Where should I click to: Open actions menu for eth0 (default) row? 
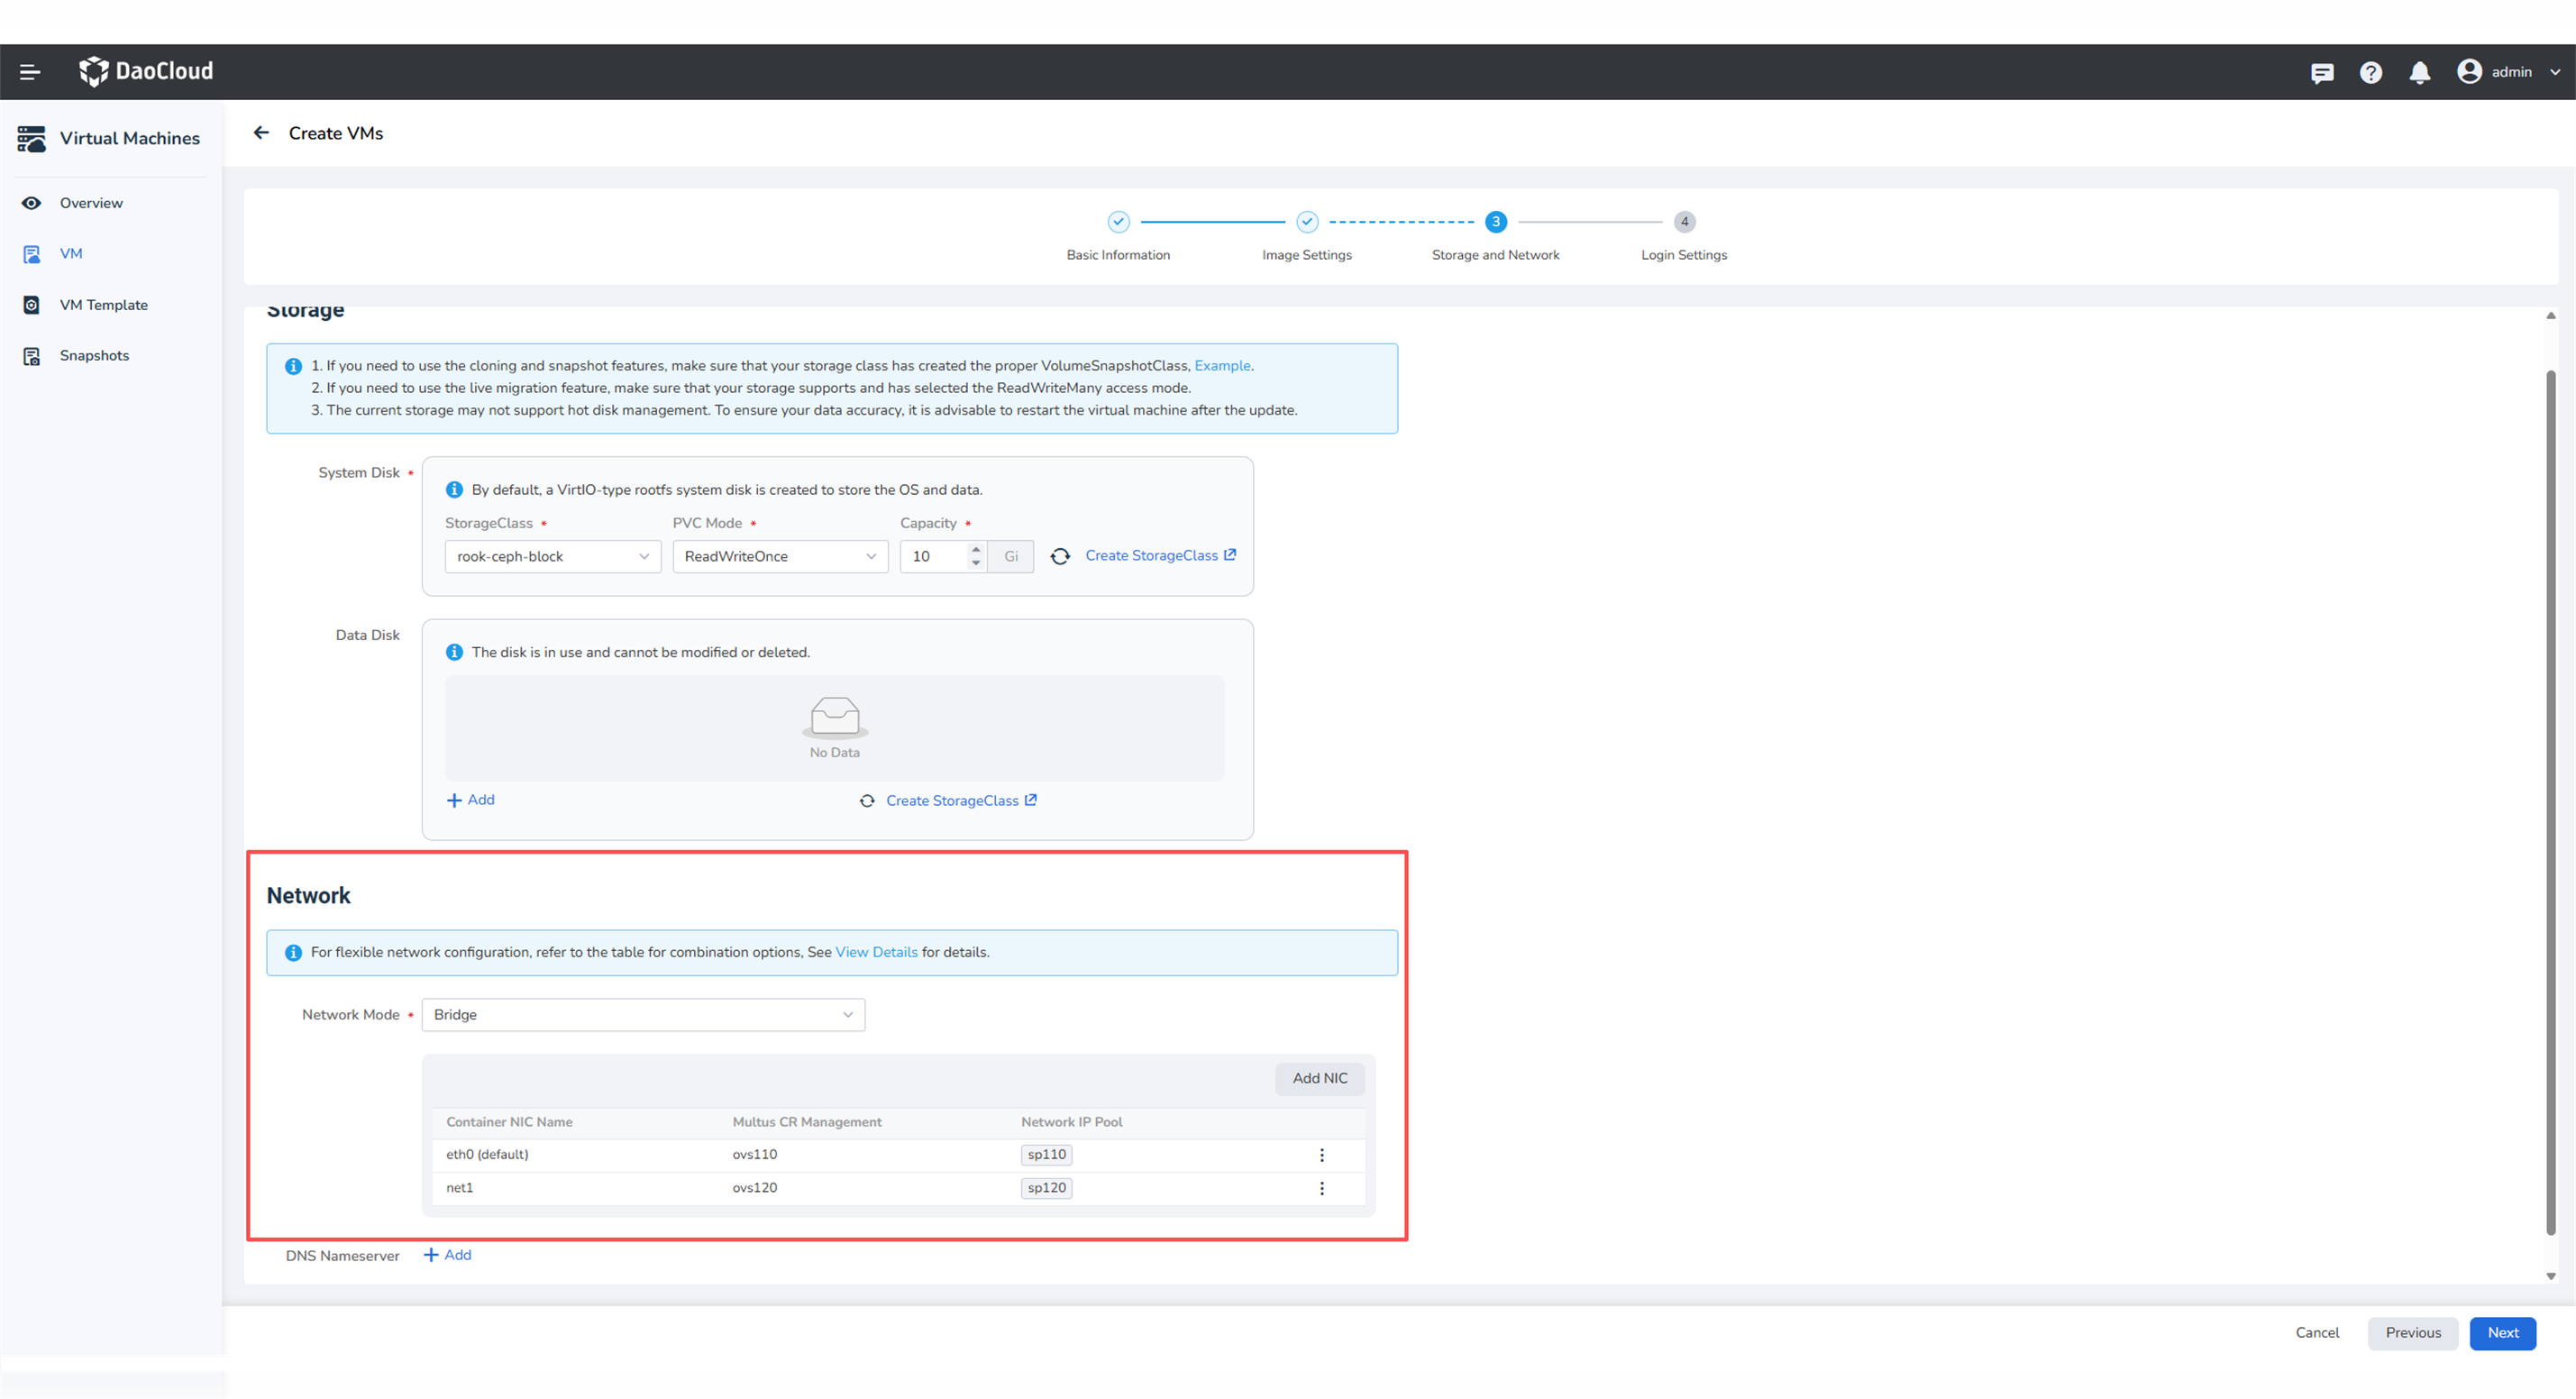click(1322, 1155)
